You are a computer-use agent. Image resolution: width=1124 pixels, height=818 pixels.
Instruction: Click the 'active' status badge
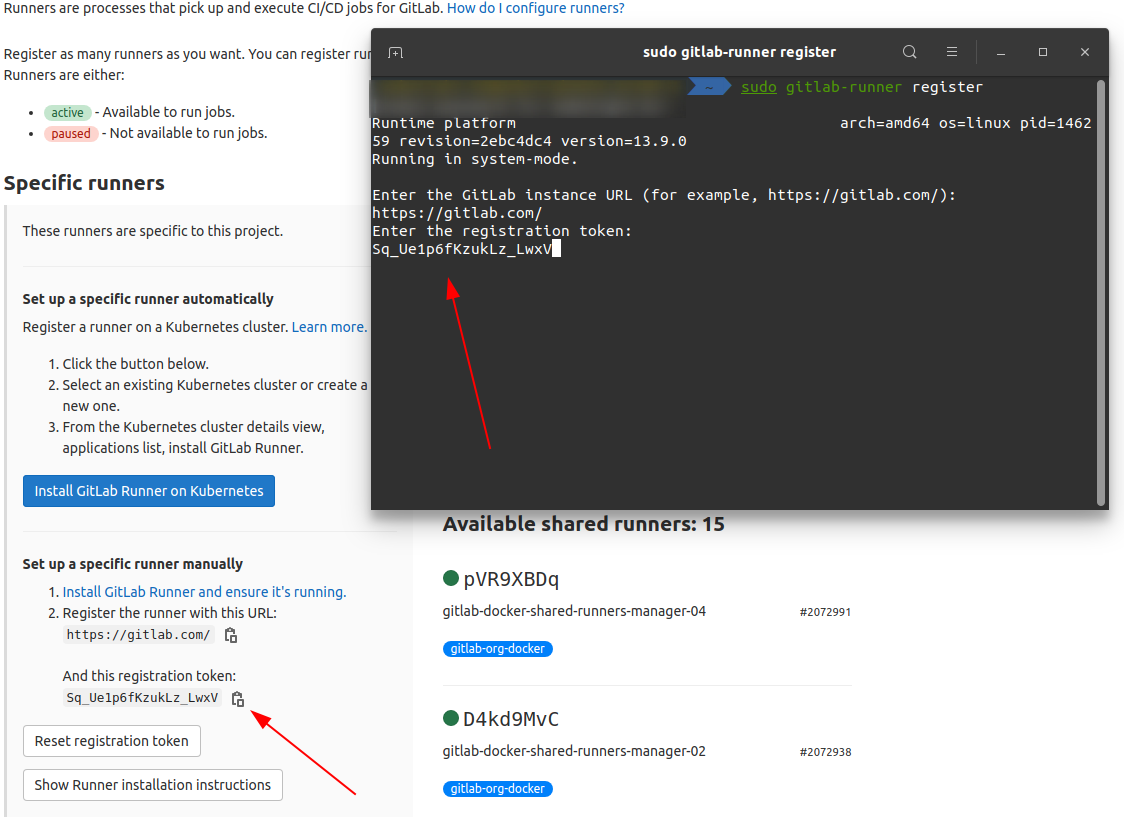click(x=67, y=113)
